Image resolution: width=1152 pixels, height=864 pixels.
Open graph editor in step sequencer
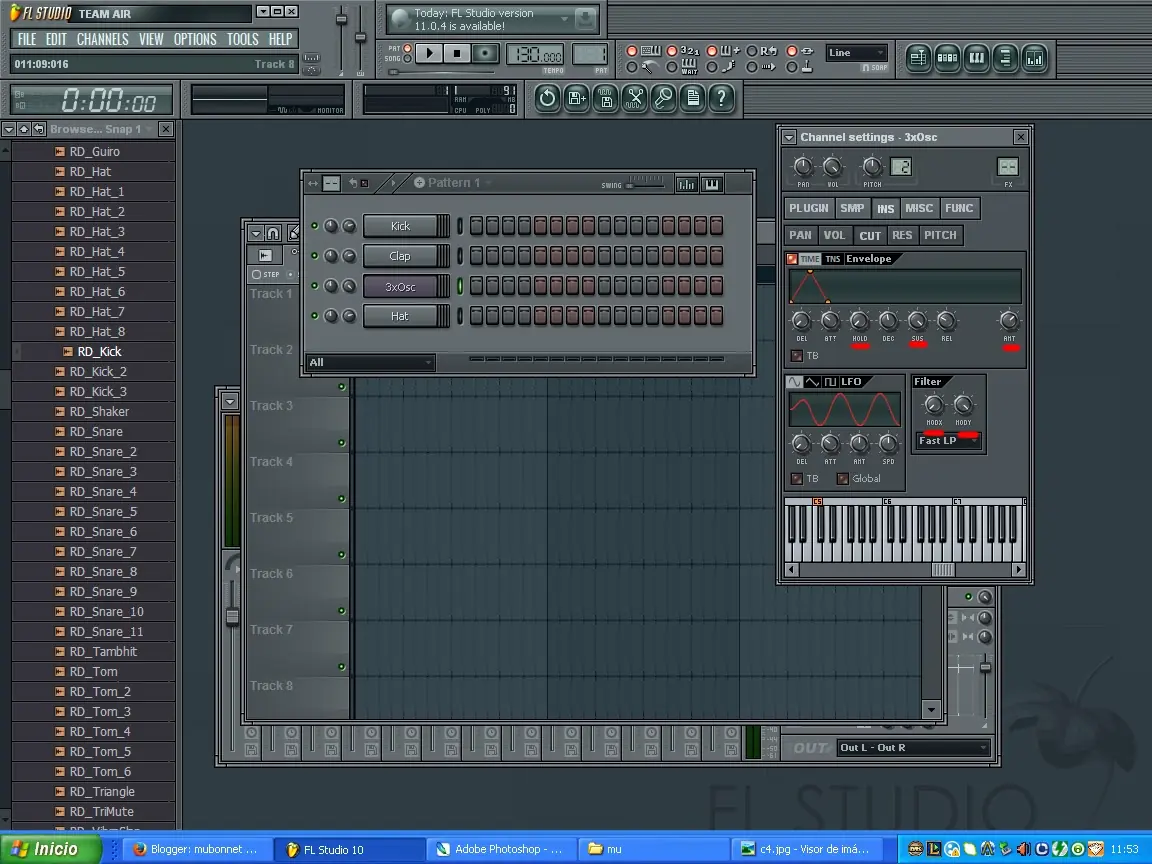[x=686, y=184]
